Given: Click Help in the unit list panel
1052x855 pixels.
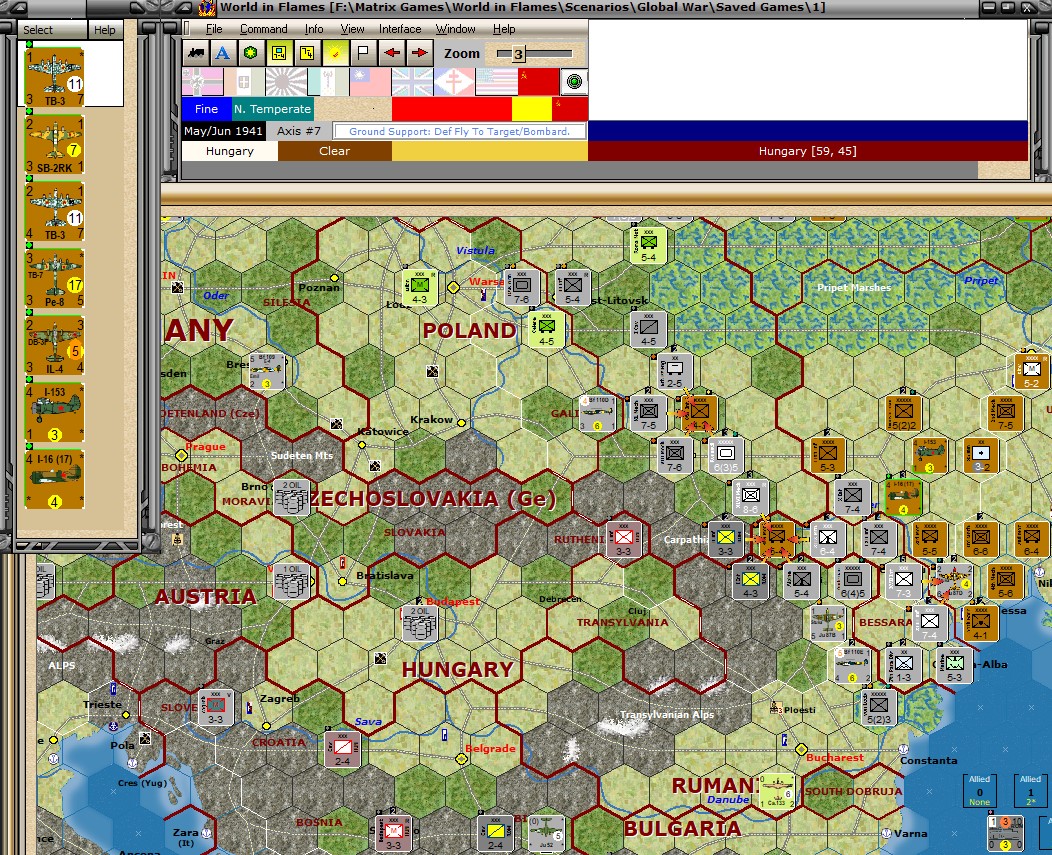Looking at the screenshot, I should [x=105, y=30].
